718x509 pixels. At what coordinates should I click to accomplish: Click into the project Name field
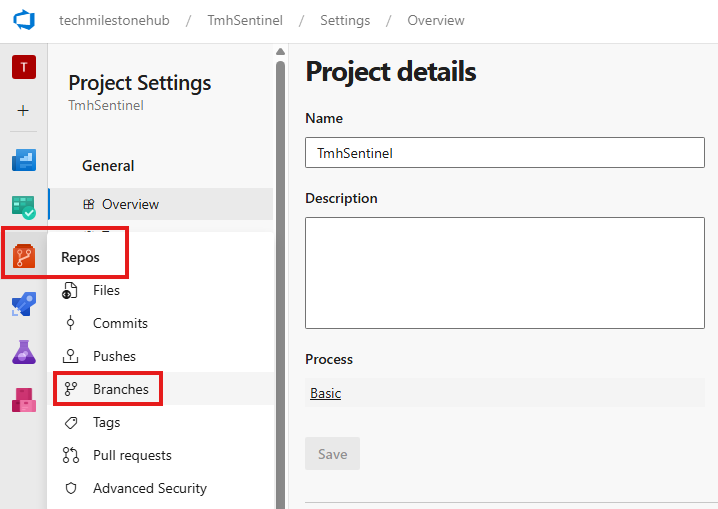pos(505,152)
